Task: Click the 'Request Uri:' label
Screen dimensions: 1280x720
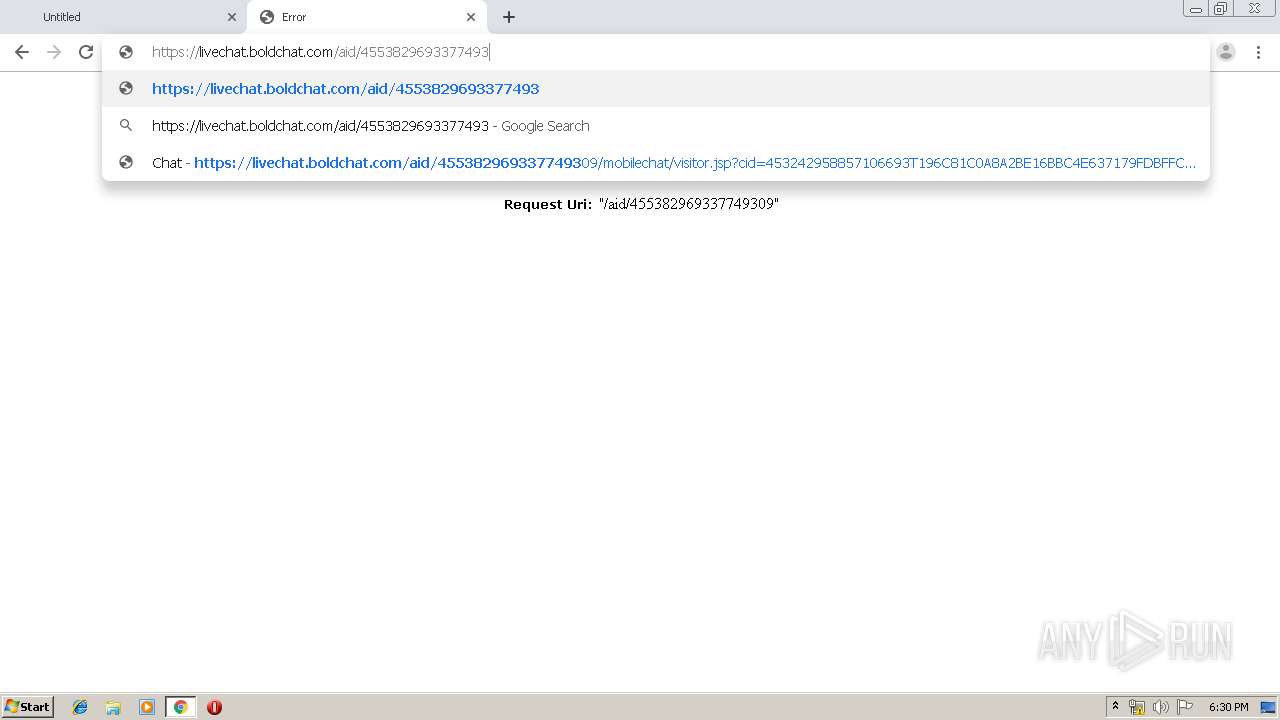Action: coord(548,204)
